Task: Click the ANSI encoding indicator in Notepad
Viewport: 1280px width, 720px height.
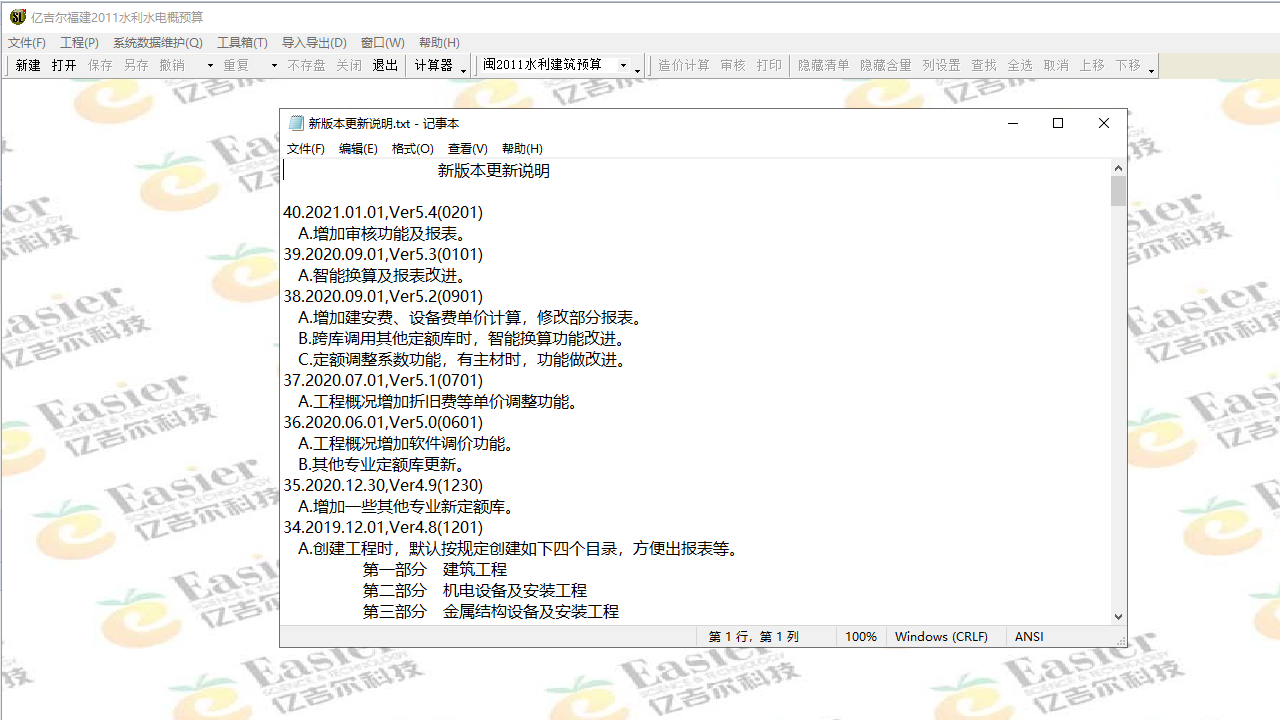Action: [1028, 636]
